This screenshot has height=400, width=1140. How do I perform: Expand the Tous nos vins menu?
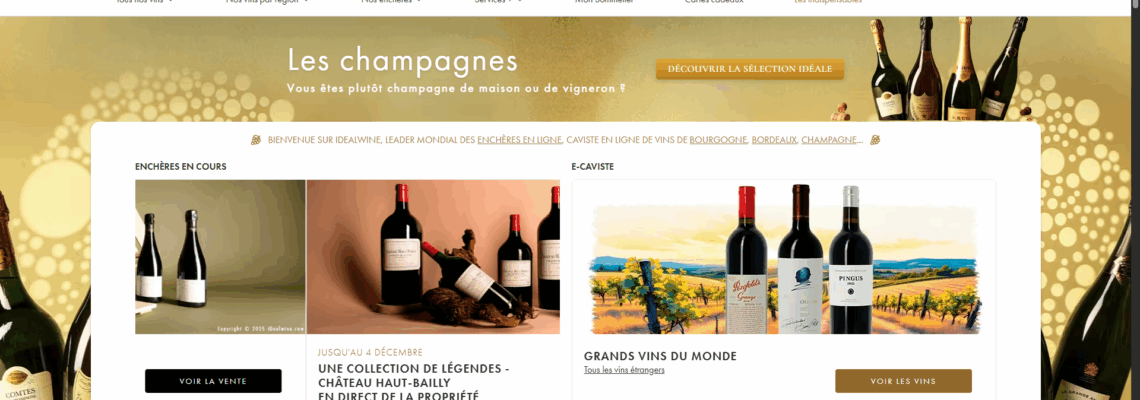click(145, 1)
